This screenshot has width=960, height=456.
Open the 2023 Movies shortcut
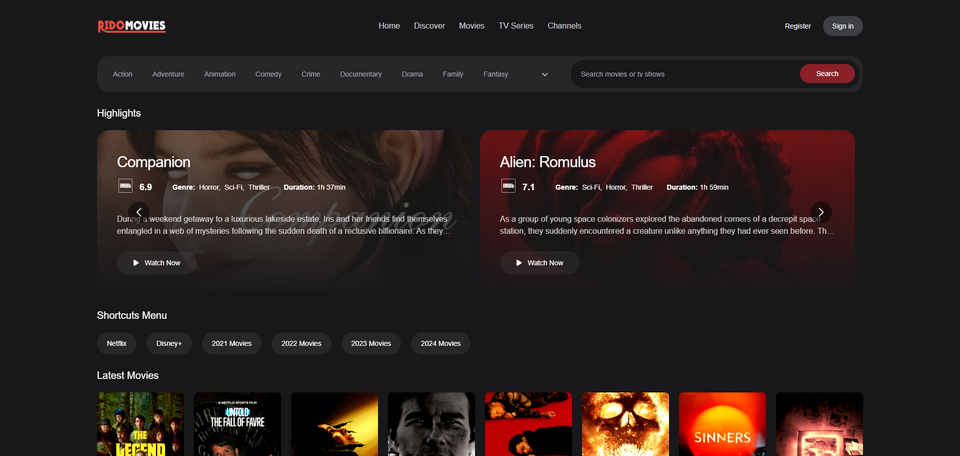[371, 343]
